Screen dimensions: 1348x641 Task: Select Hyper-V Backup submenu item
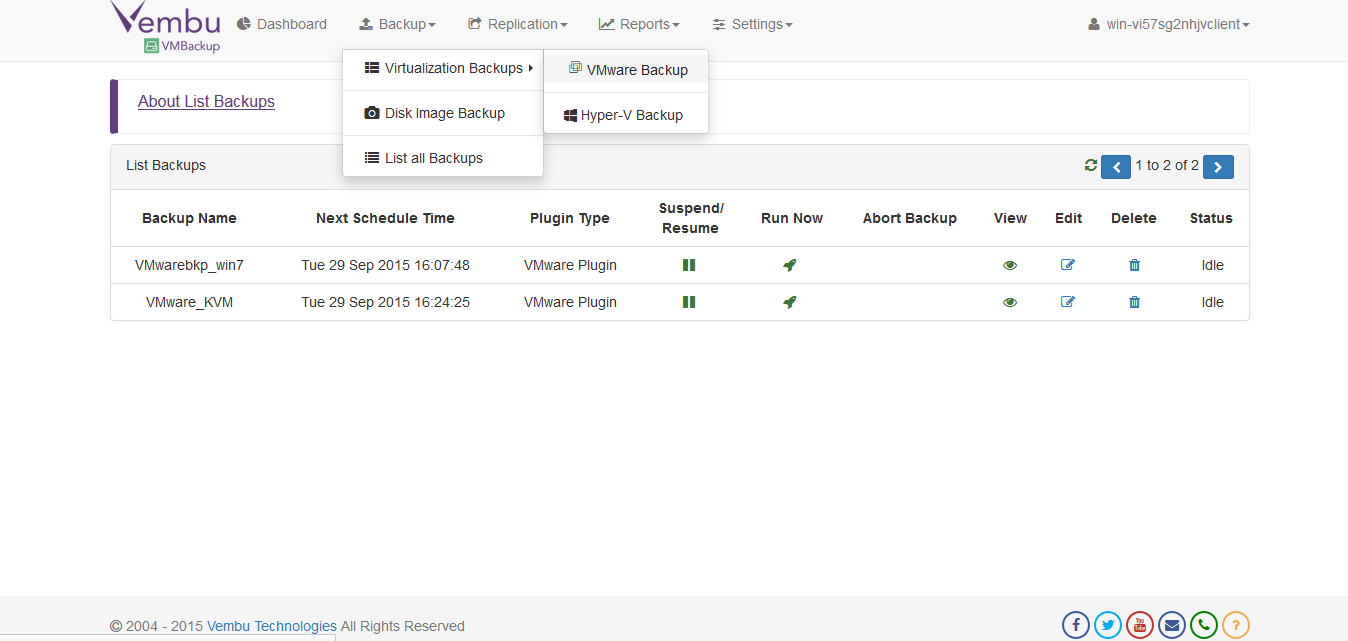click(x=626, y=115)
